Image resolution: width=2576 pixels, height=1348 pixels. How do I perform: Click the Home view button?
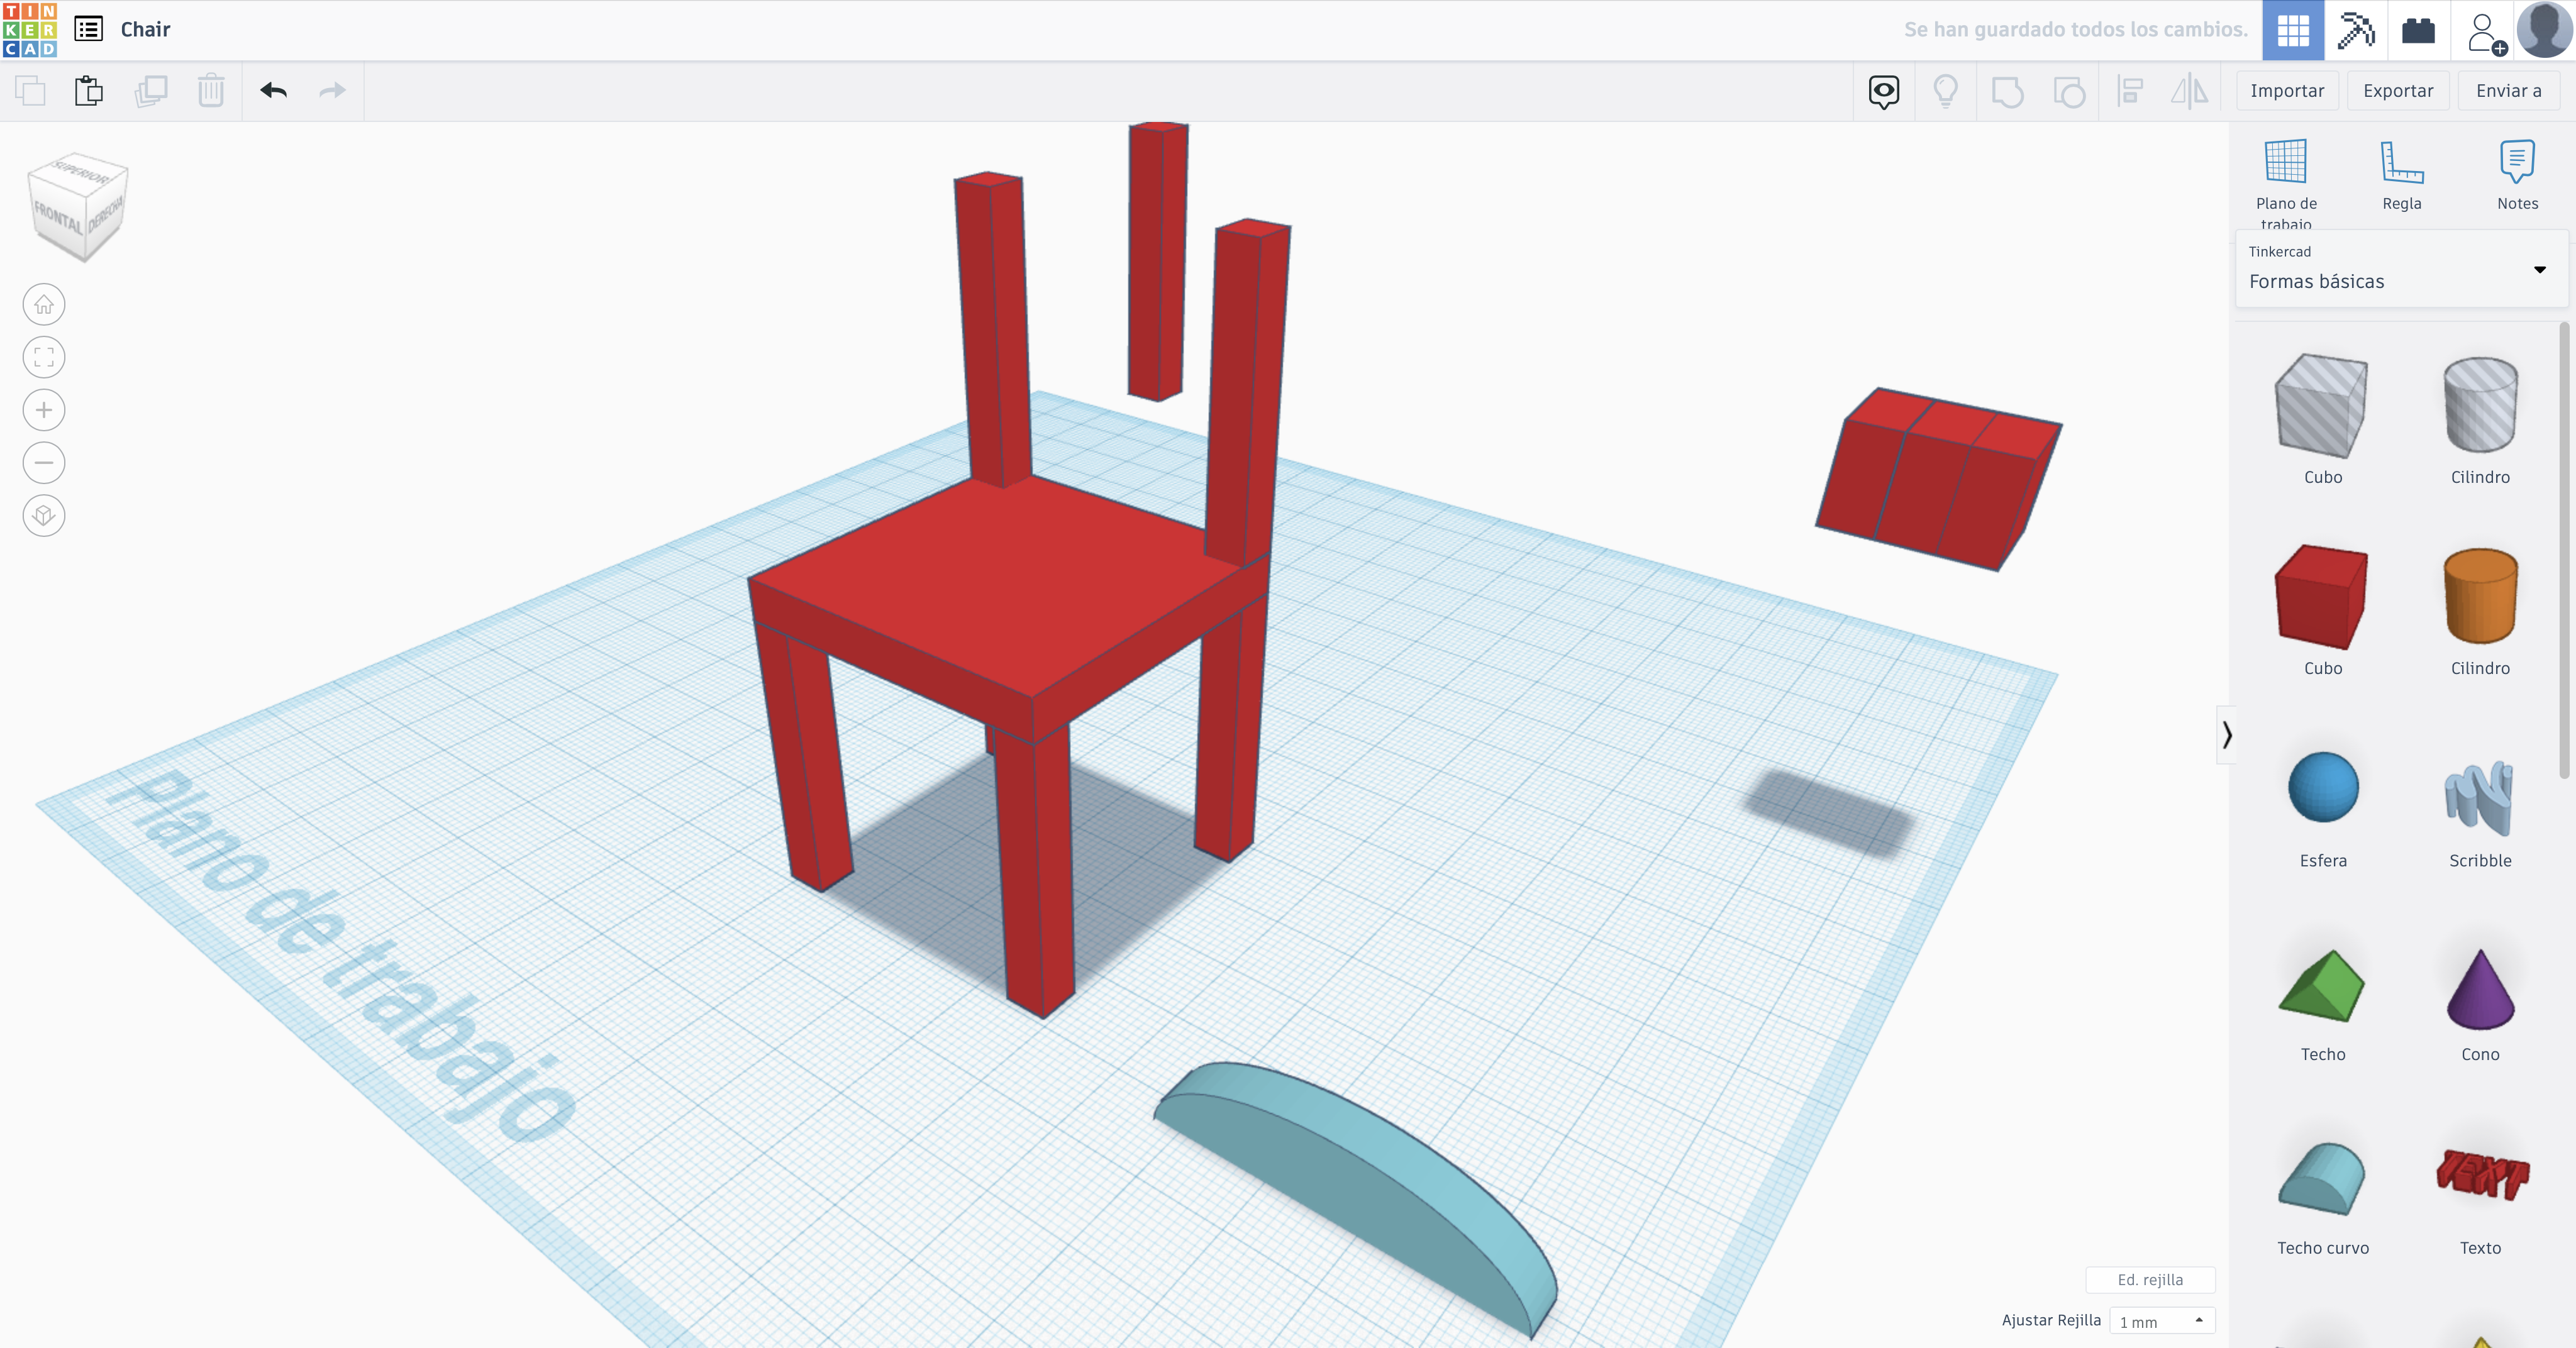(x=44, y=304)
